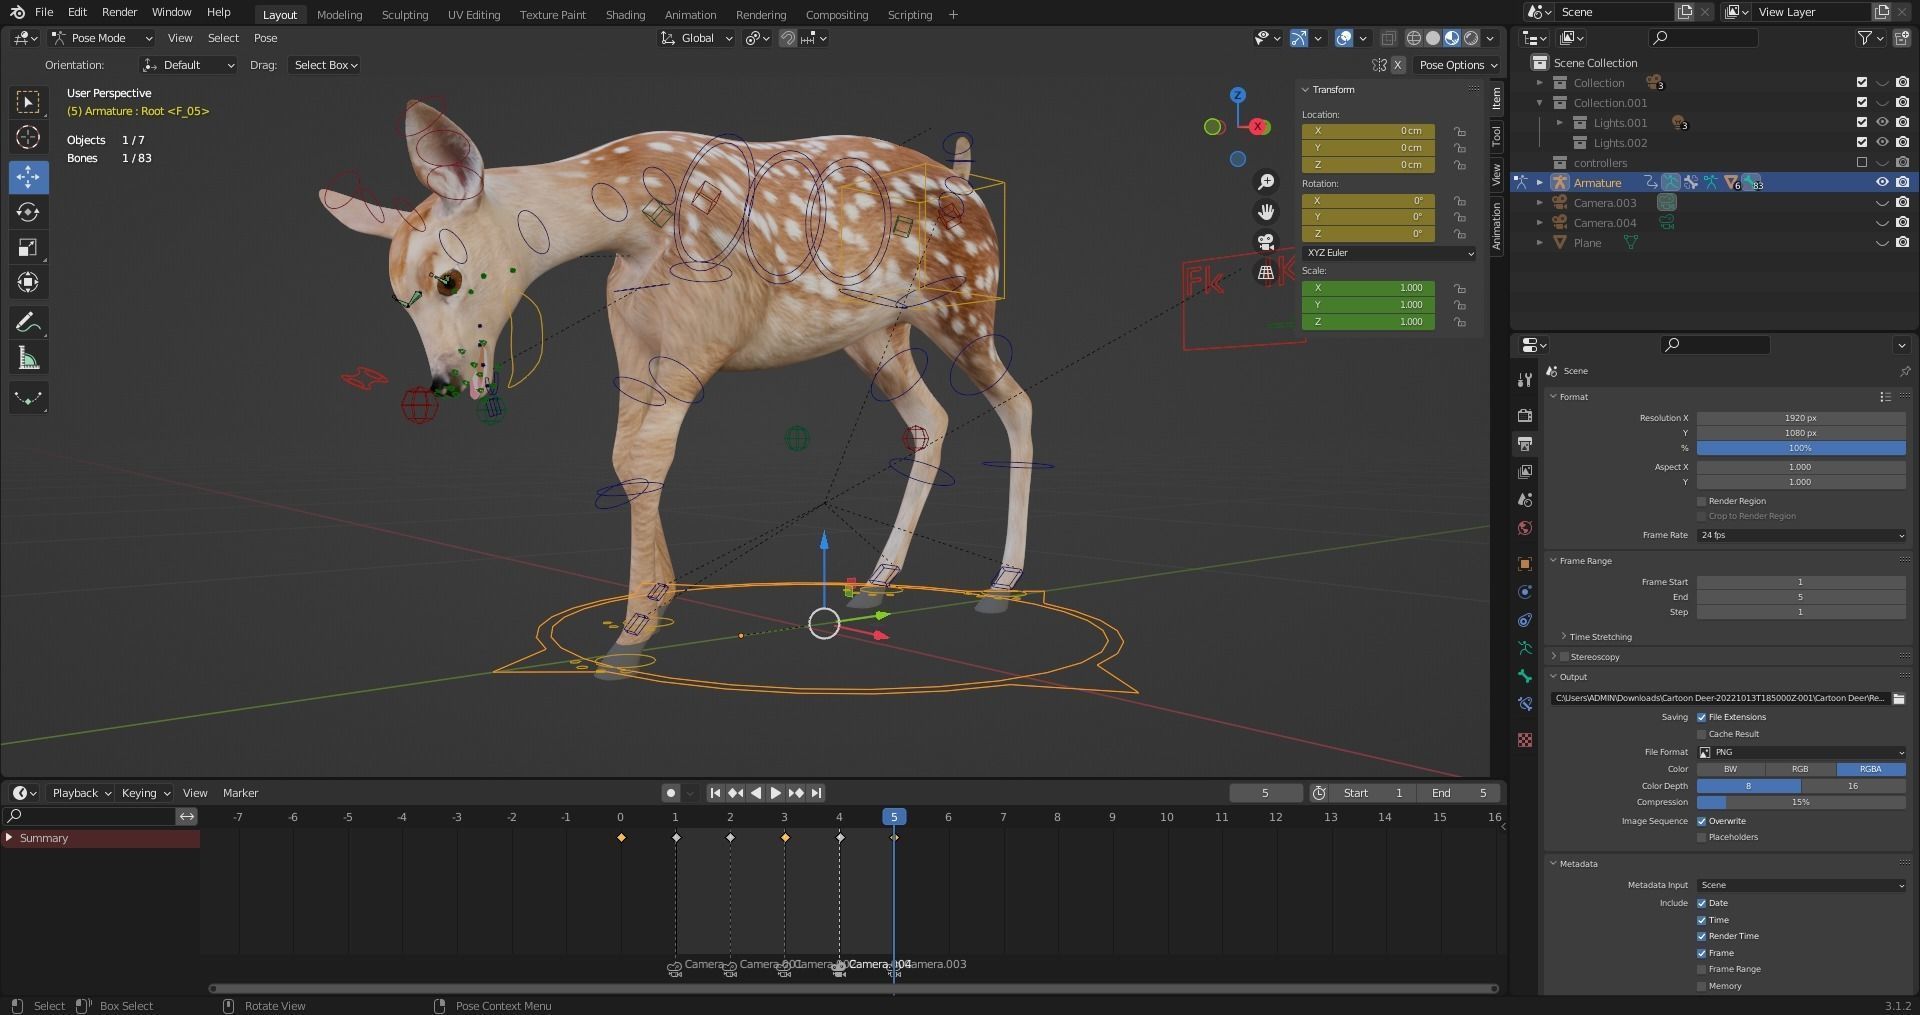The image size is (1920, 1015).
Task: Toggle the Overwrite checkbox
Action: tap(1702, 821)
